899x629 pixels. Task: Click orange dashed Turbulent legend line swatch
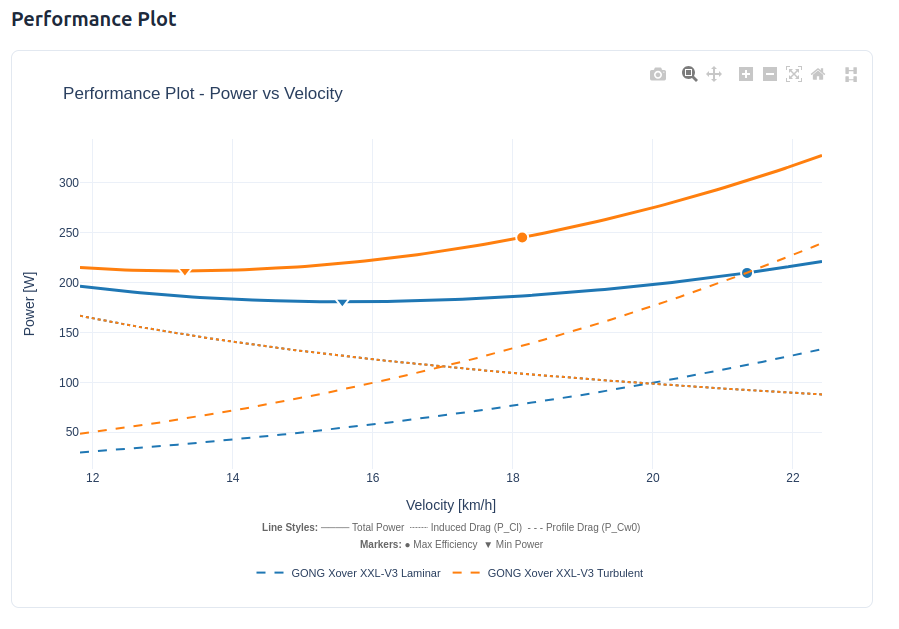pyautogui.click(x=466, y=573)
